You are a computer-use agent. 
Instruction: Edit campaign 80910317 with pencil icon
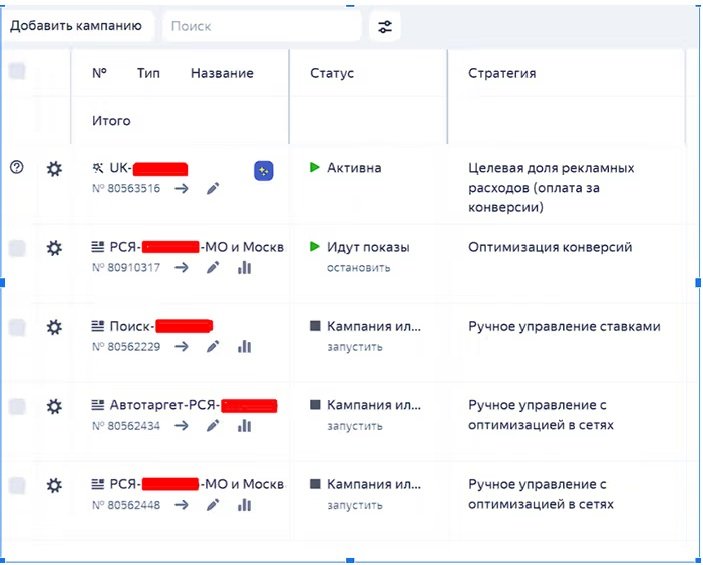(x=213, y=268)
